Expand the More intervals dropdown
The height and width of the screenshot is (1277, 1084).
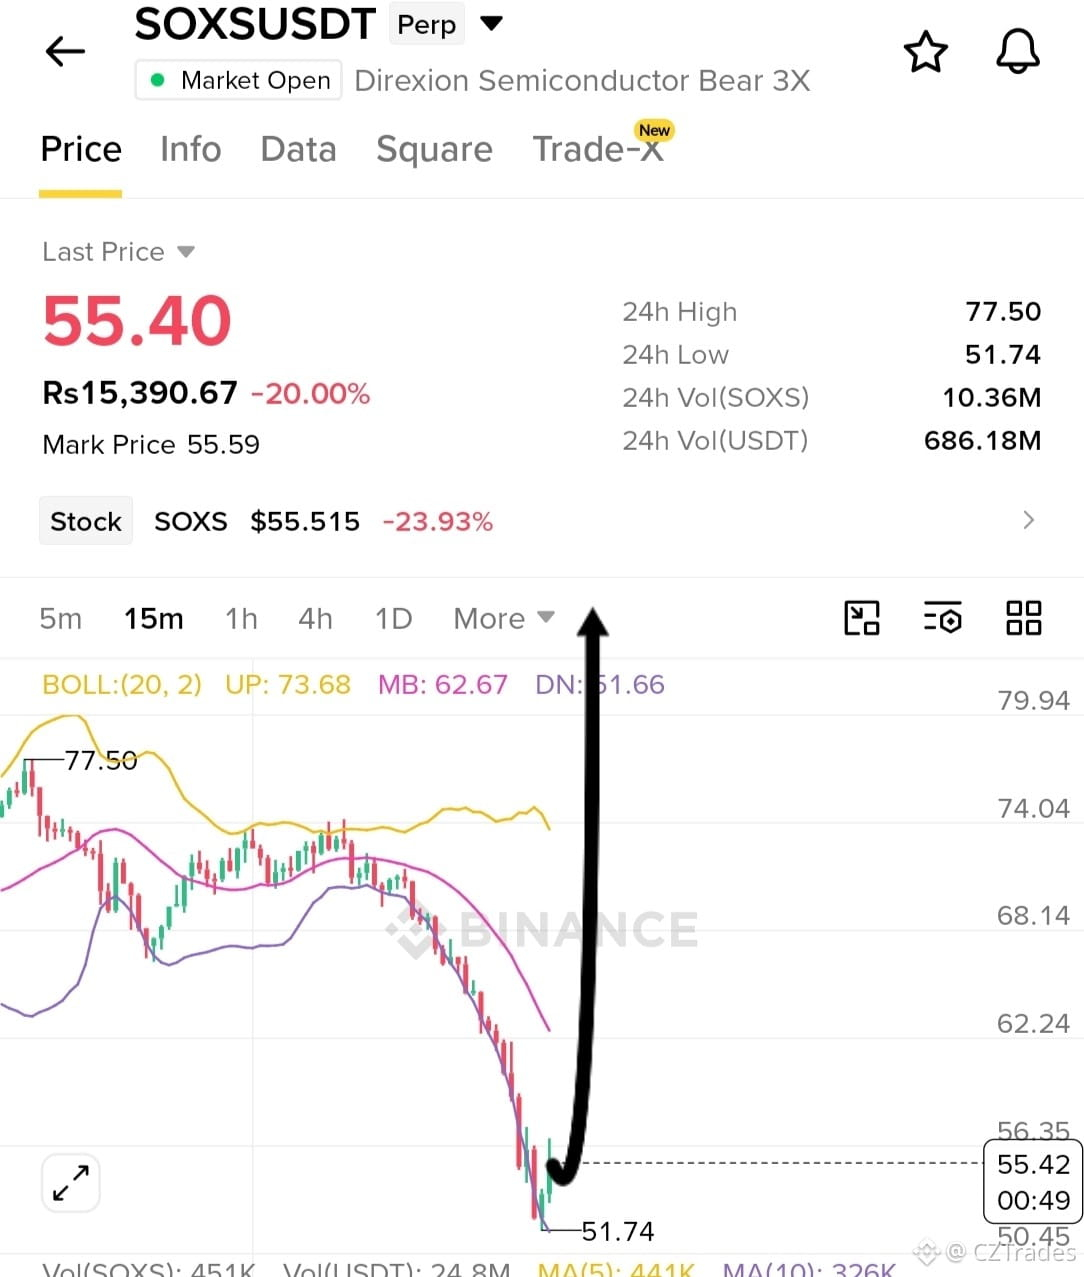tap(504, 619)
